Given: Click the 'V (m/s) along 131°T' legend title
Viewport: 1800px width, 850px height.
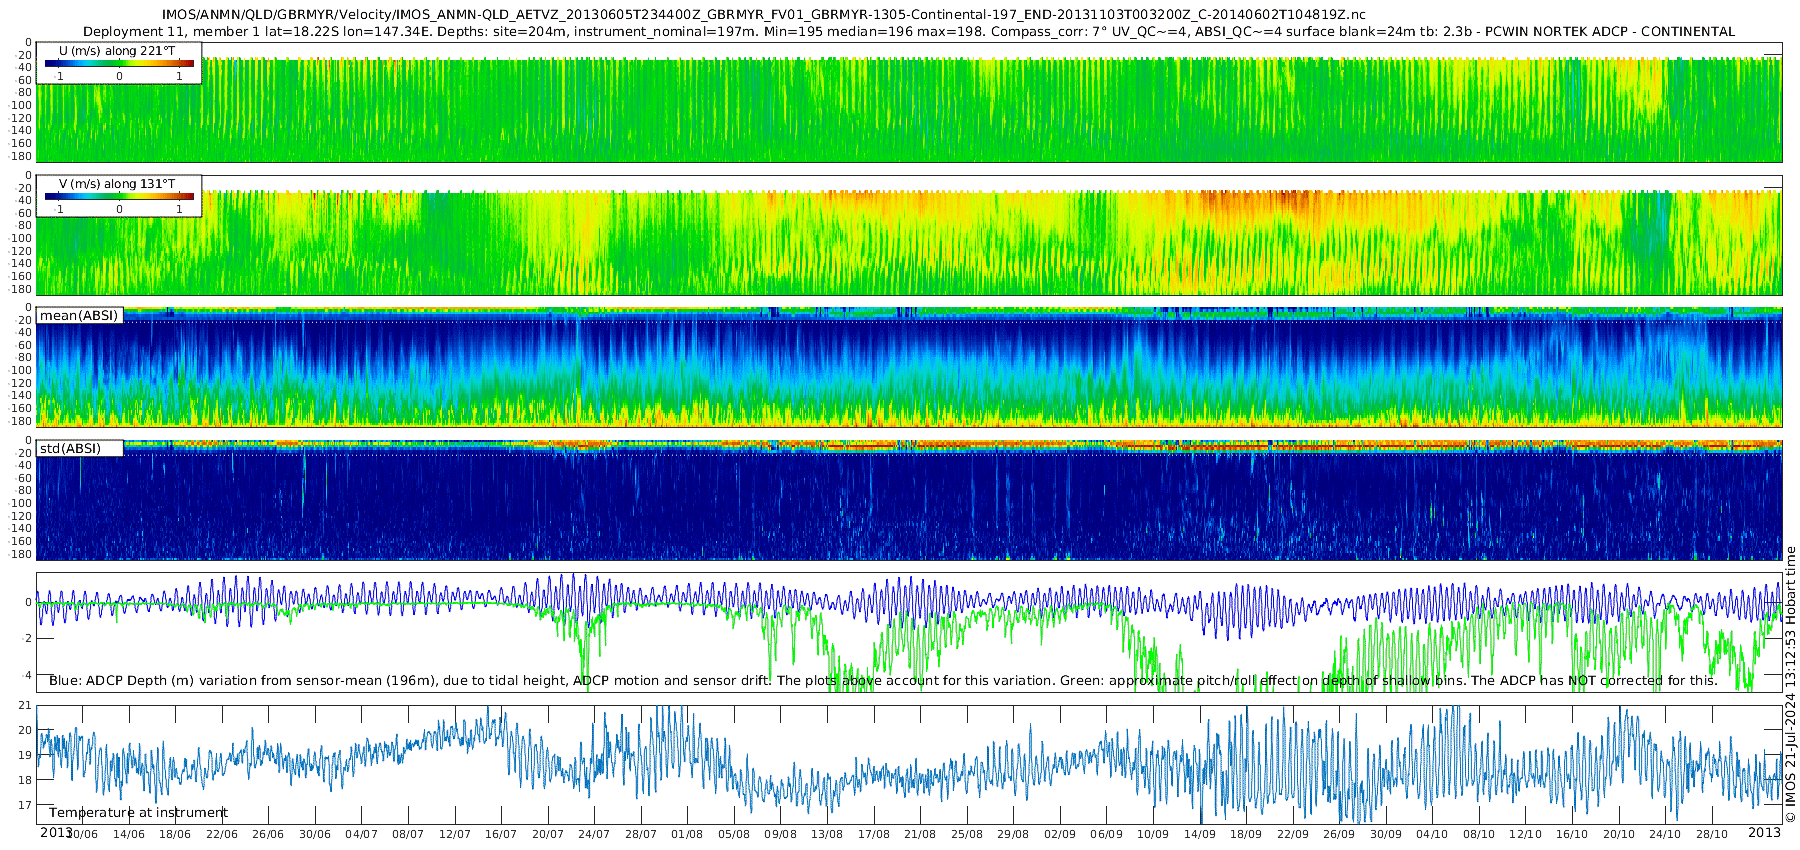Looking at the screenshot, I should (117, 184).
